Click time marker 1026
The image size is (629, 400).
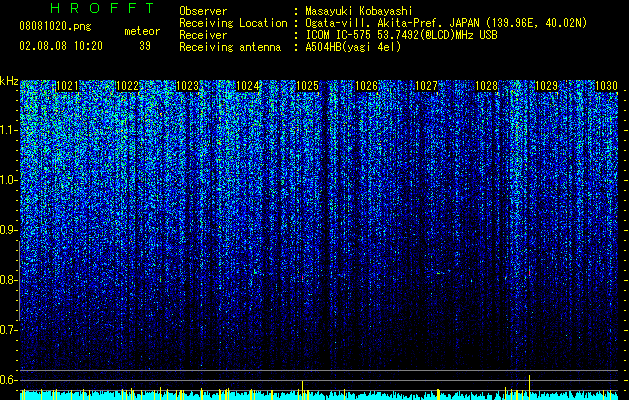click(367, 86)
